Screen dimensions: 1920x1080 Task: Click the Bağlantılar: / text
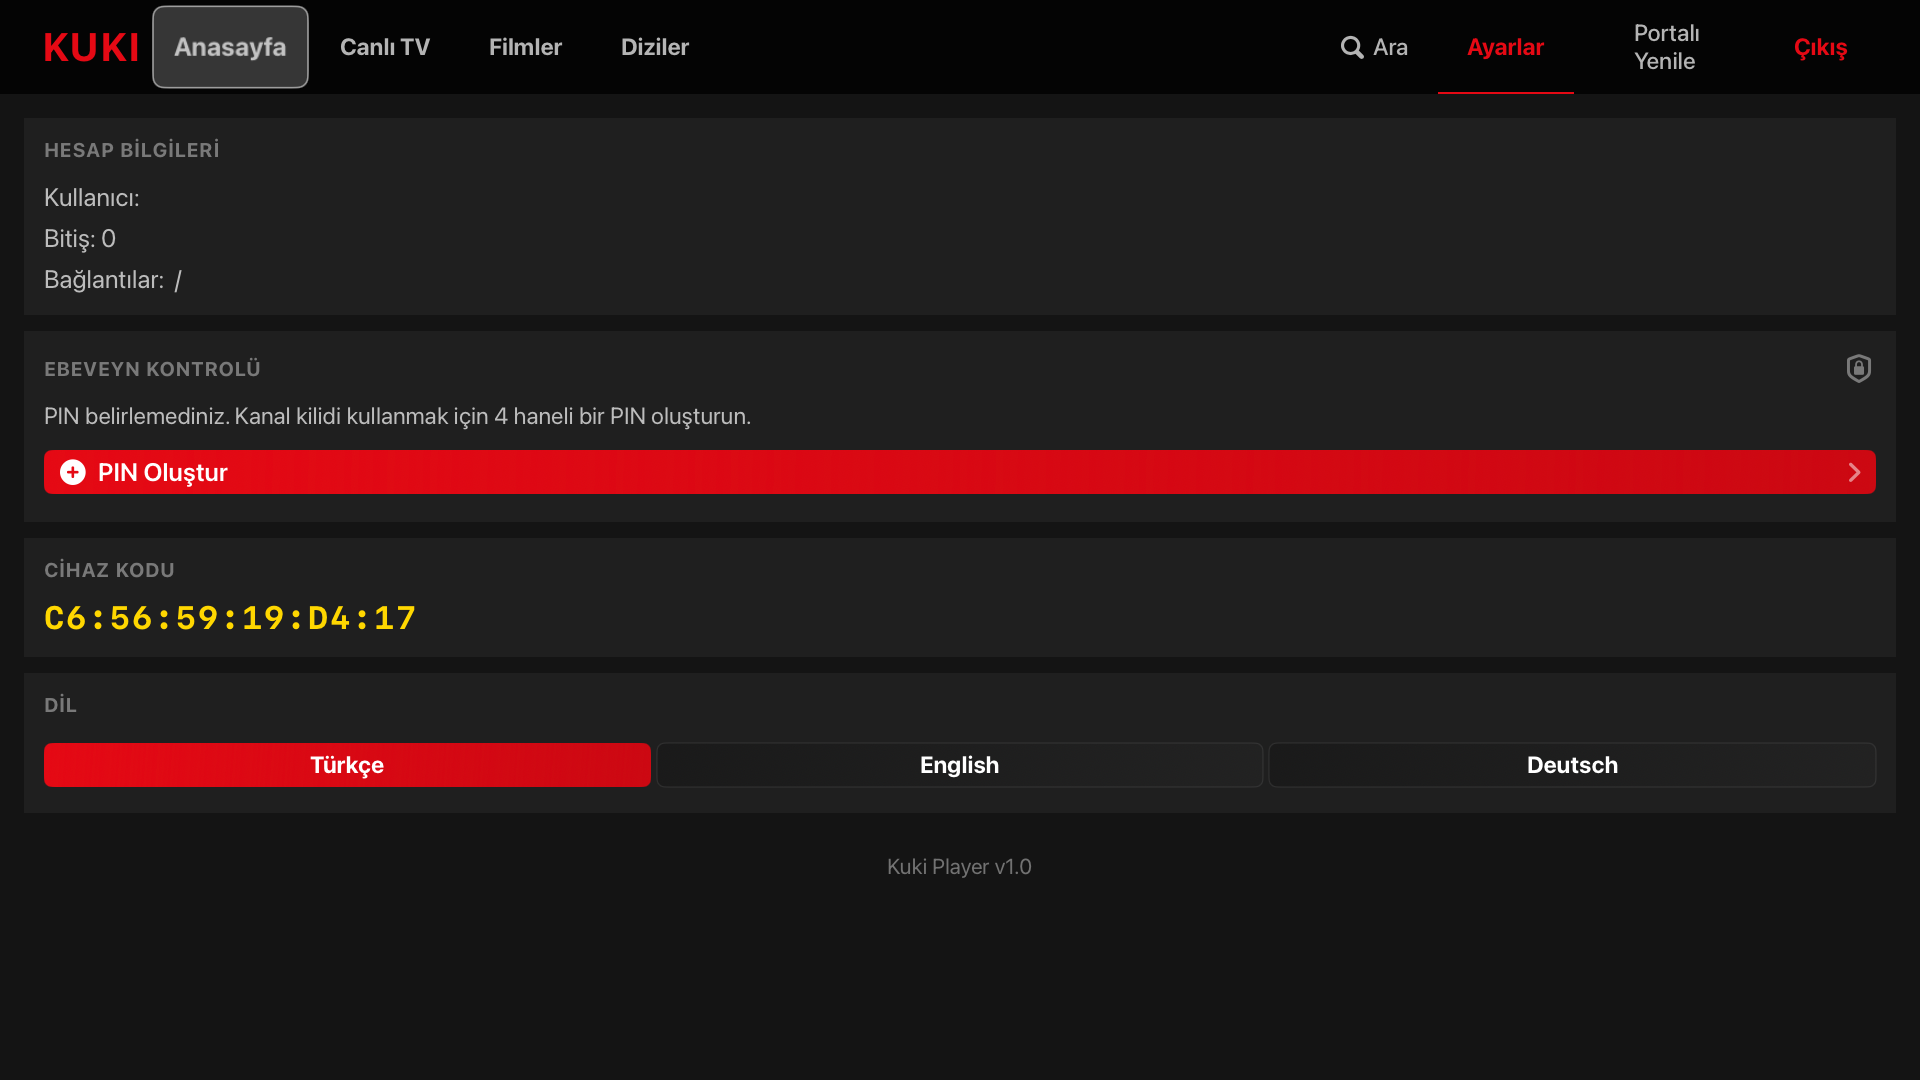pyautogui.click(x=113, y=280)
